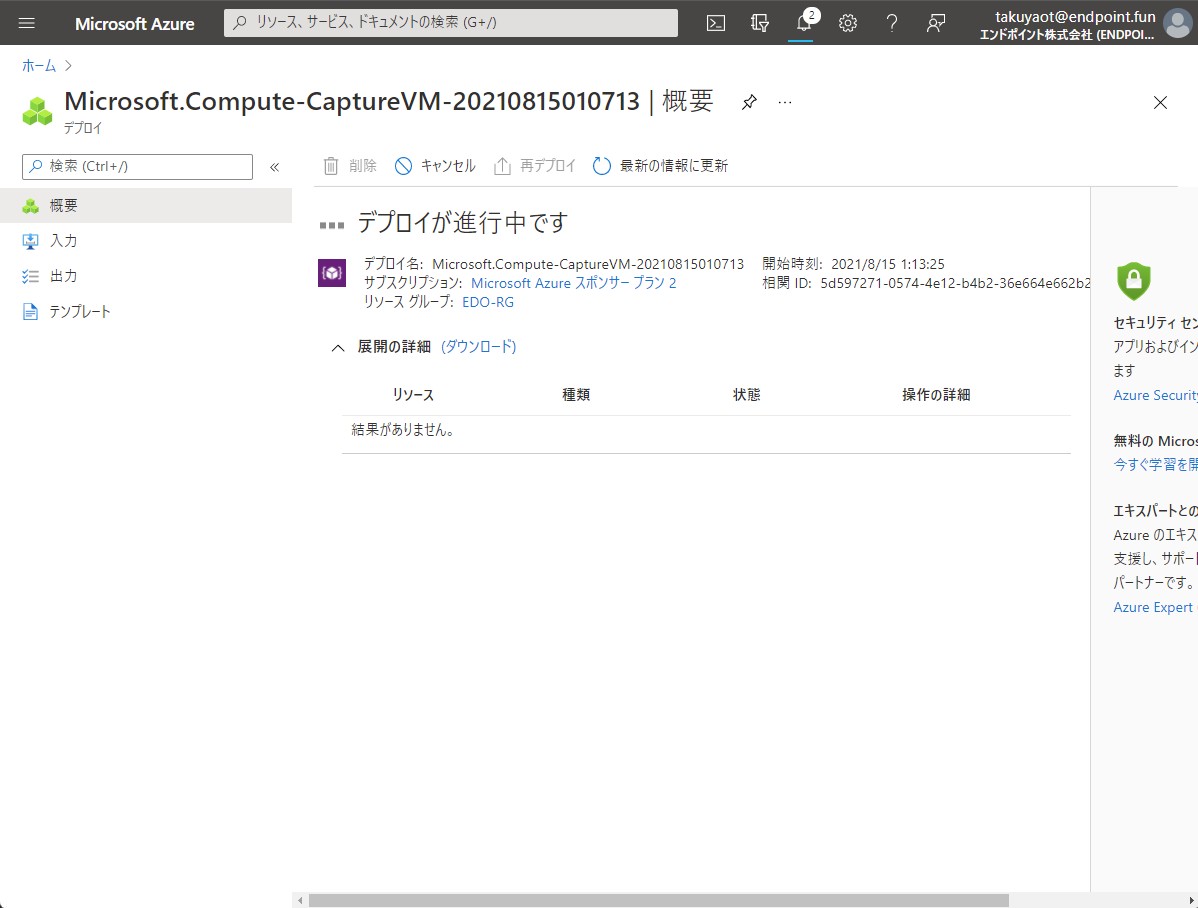Image resolution: width=1198 pixels, height=908 pixels.
Task: Open the feedback icon
Action: point(936,23)
